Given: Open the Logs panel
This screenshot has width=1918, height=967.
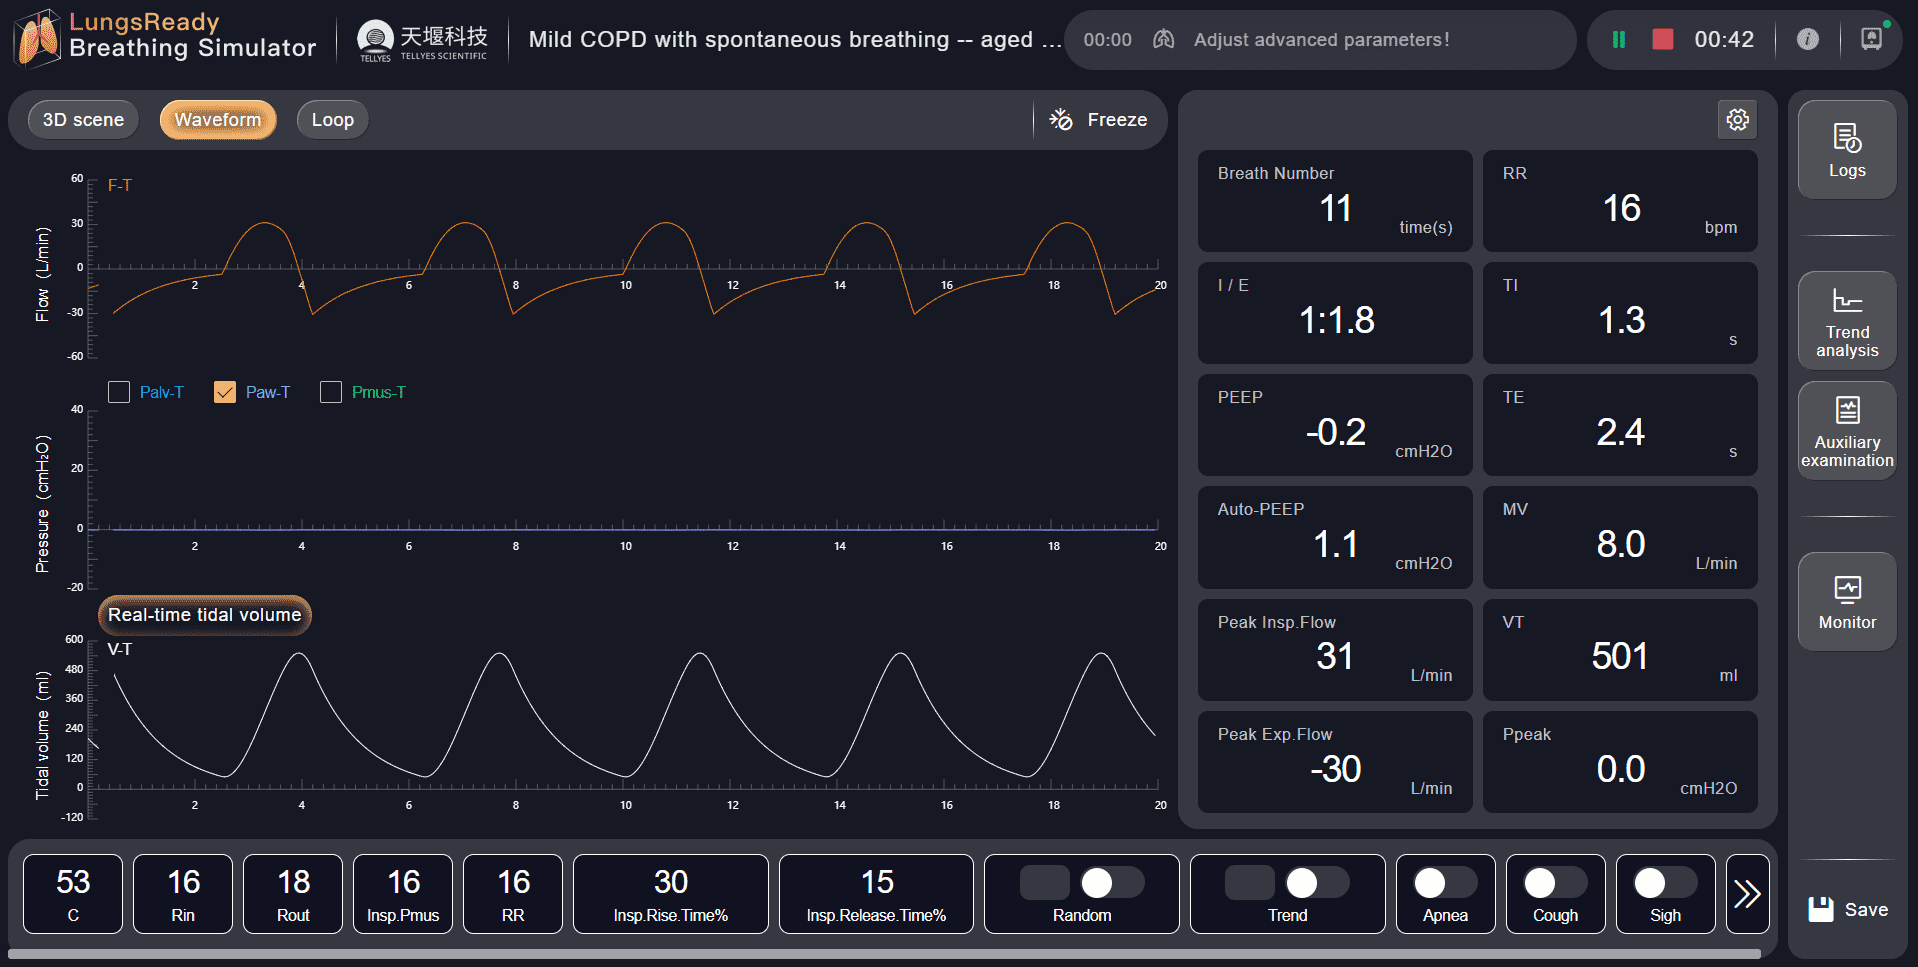Looking at the screenshot, I should pyautogui.click(x=1846, y=150).
